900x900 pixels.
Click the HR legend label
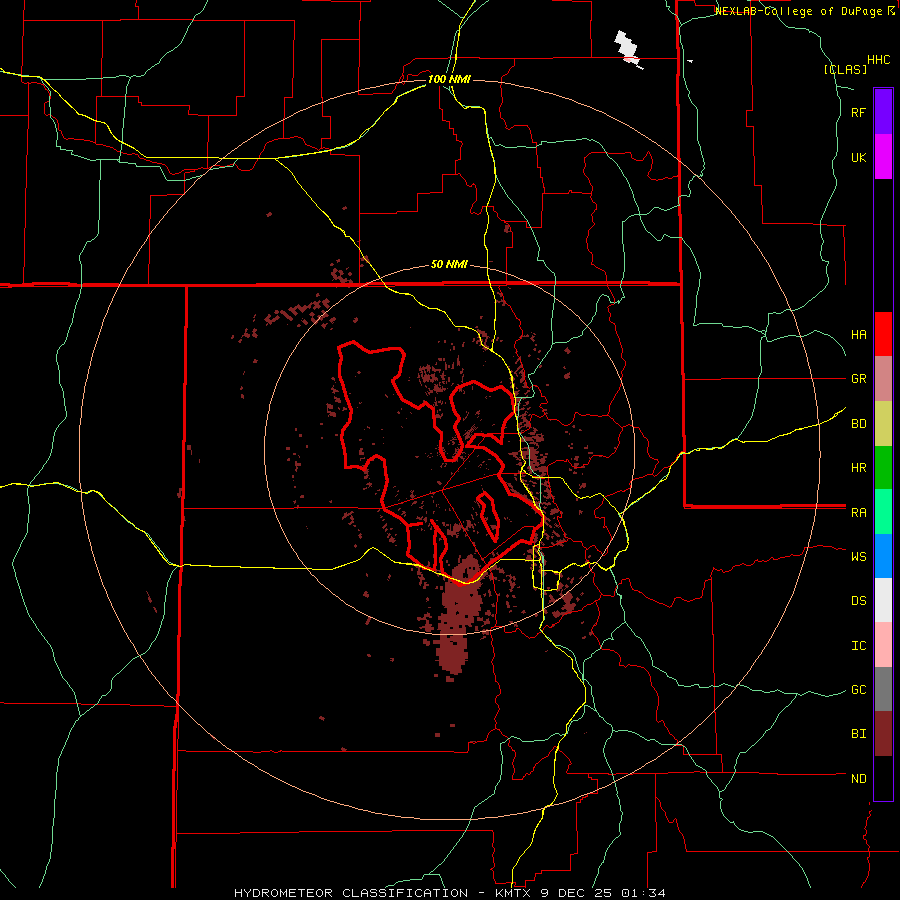(x=858, y=467)
